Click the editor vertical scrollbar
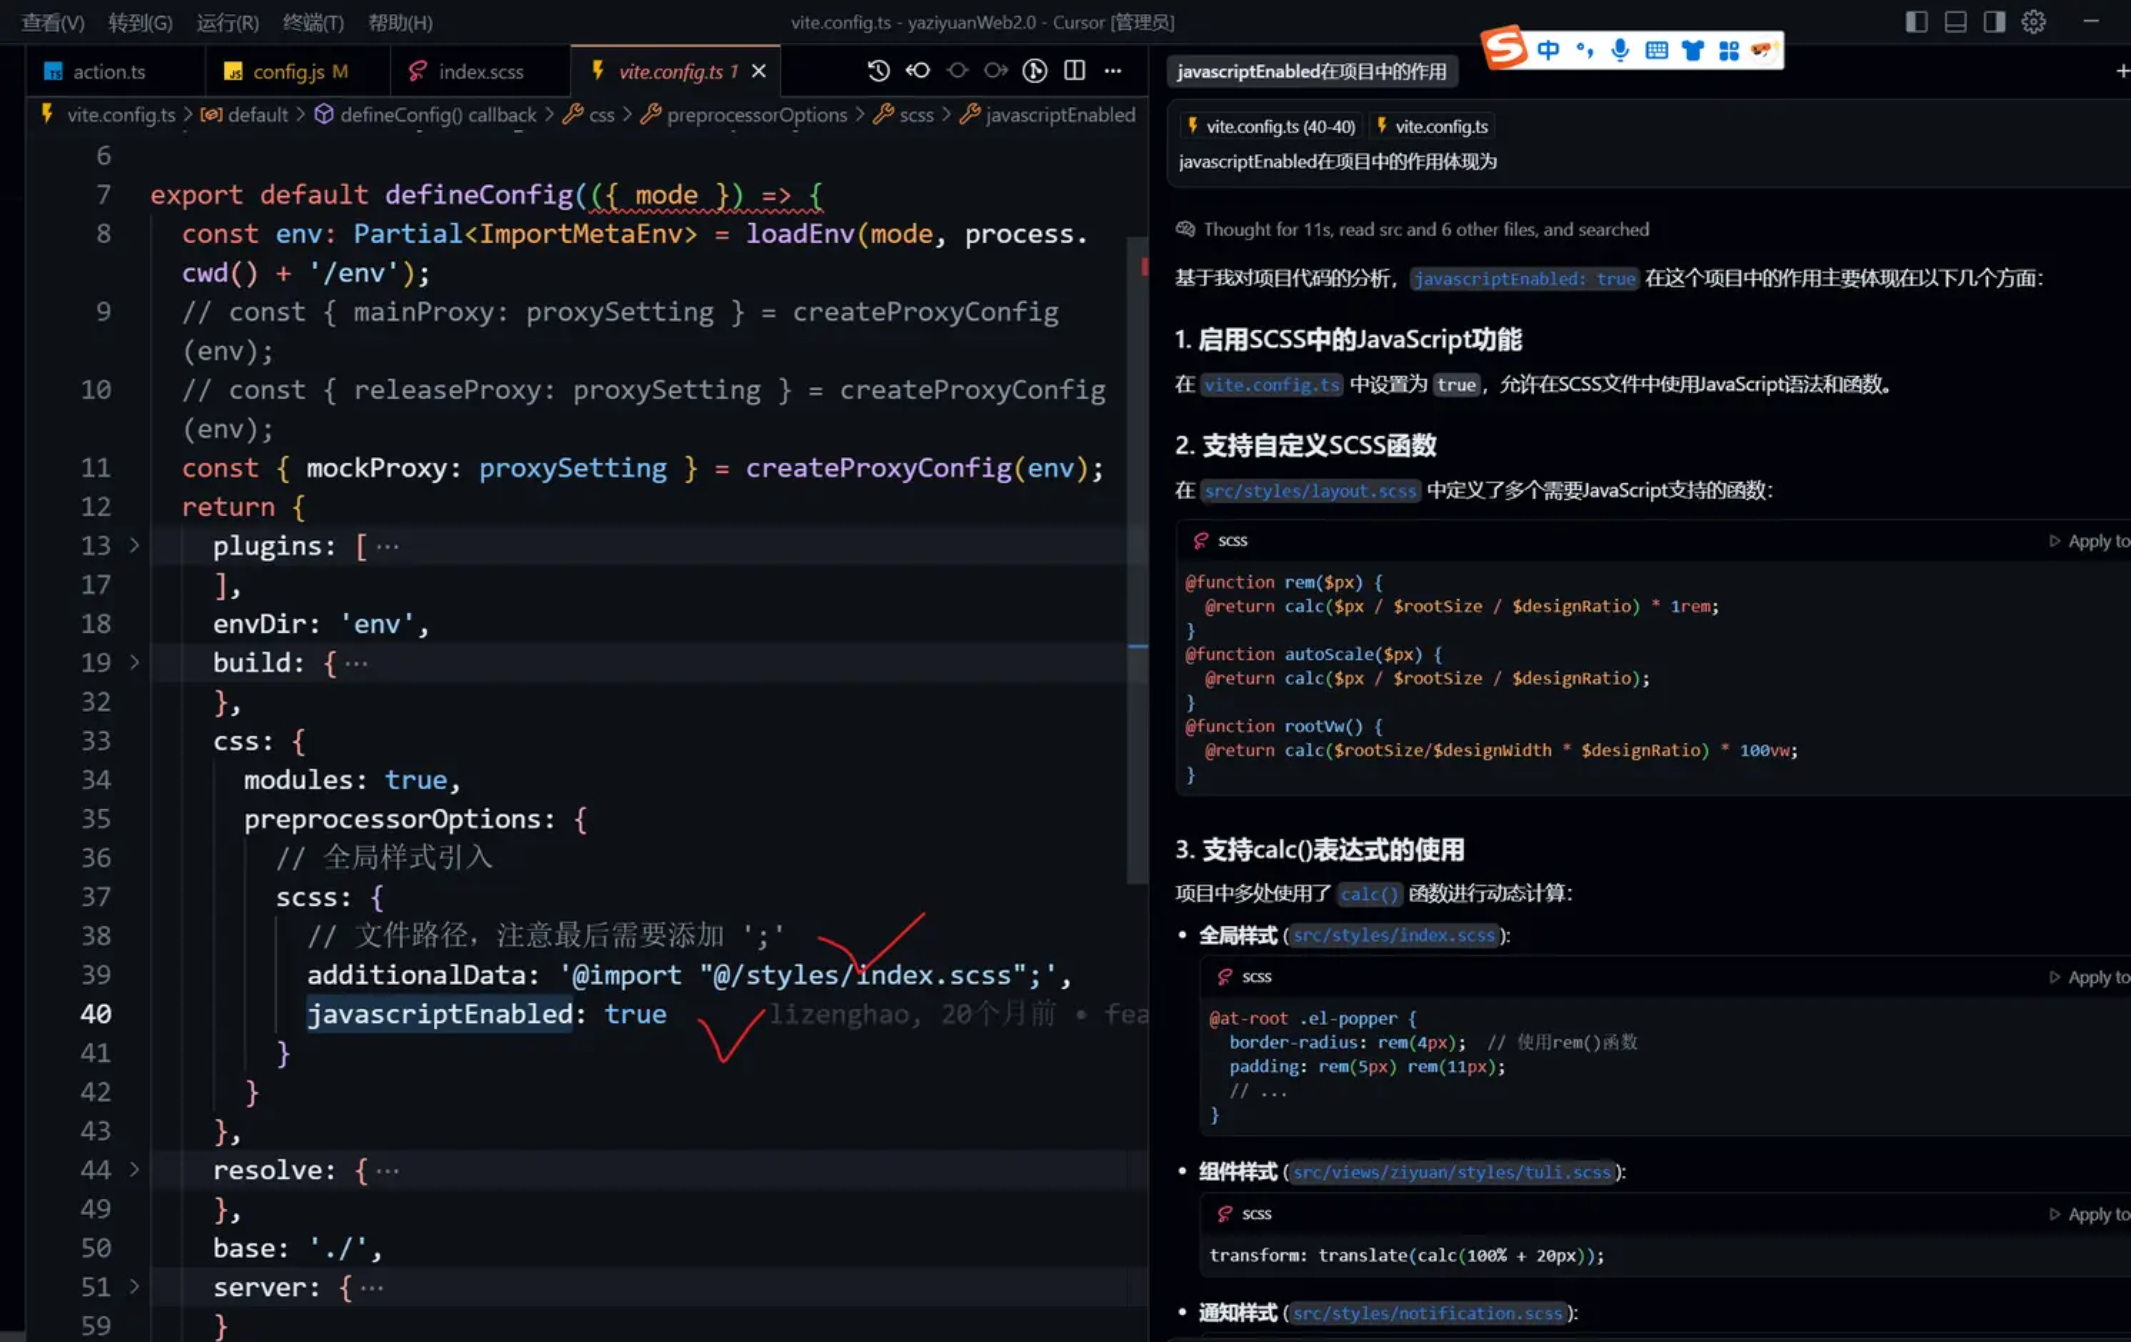 tap(1137, 560)
